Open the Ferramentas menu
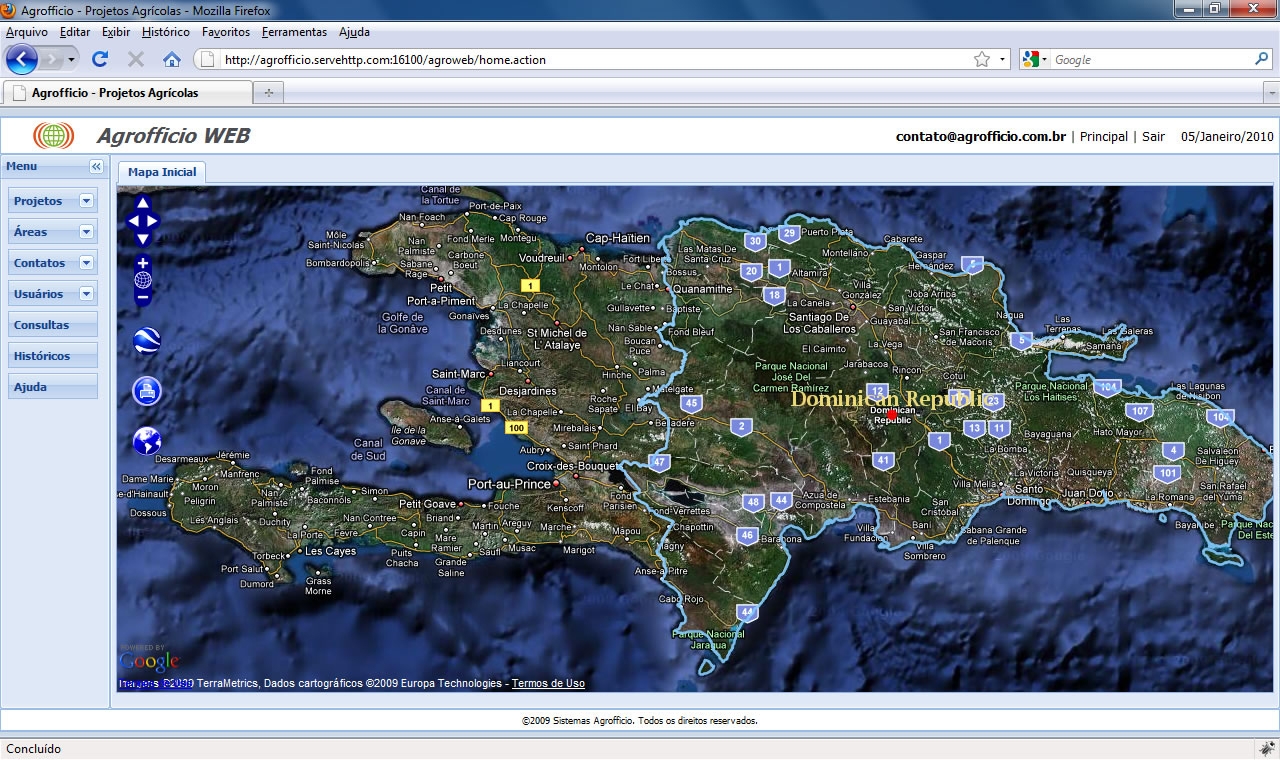The image size is (1280, 760). (x=294, y=32)
